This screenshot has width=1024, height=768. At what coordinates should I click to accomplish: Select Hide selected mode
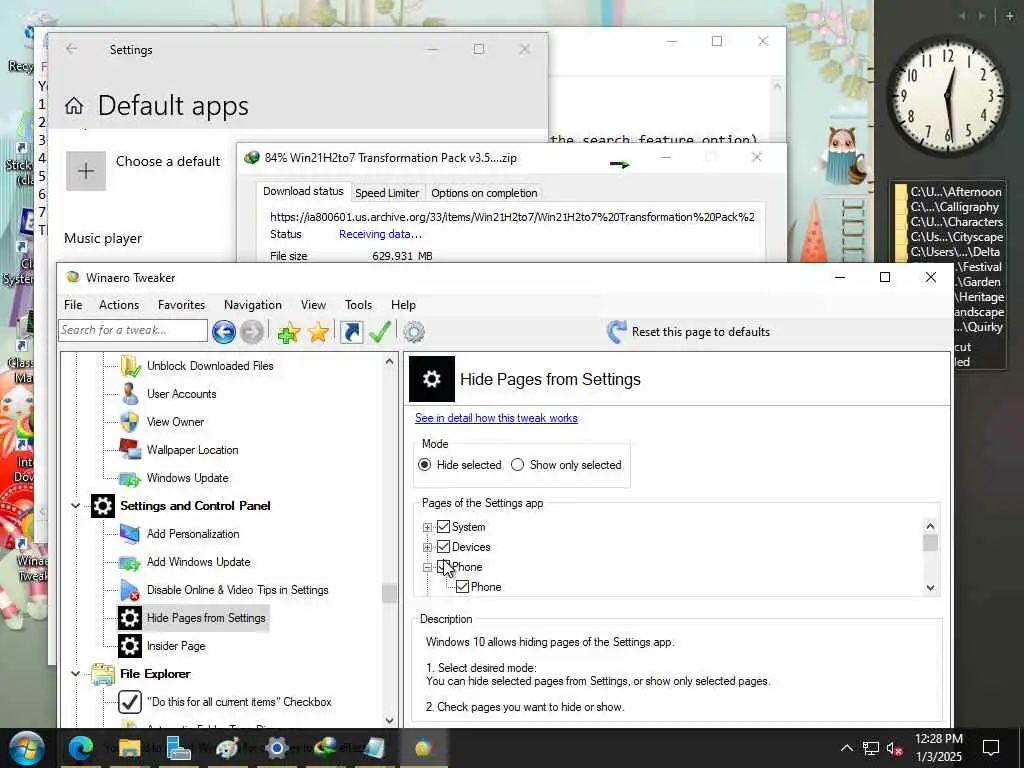point(424,465)
